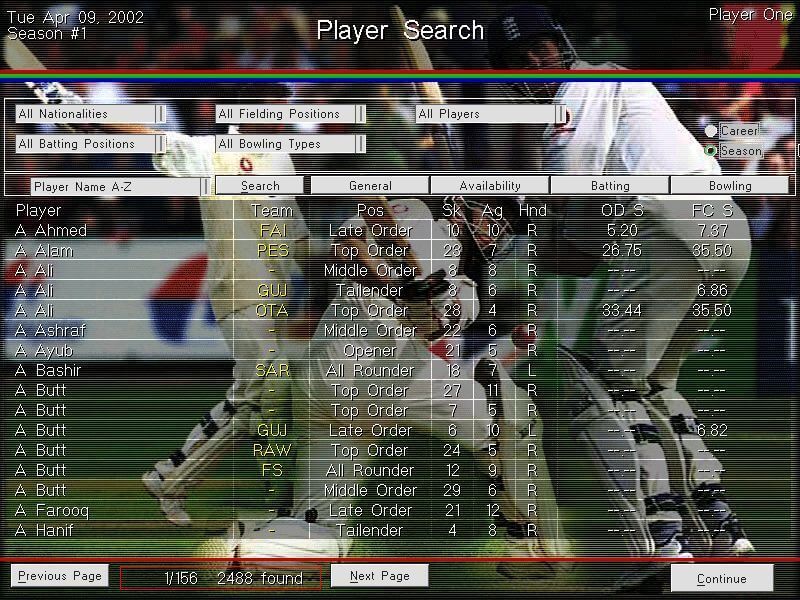Click the Opener position for A Ayub
The width and height of the screenshot is (800, 600).
click(x=370, y=351)
